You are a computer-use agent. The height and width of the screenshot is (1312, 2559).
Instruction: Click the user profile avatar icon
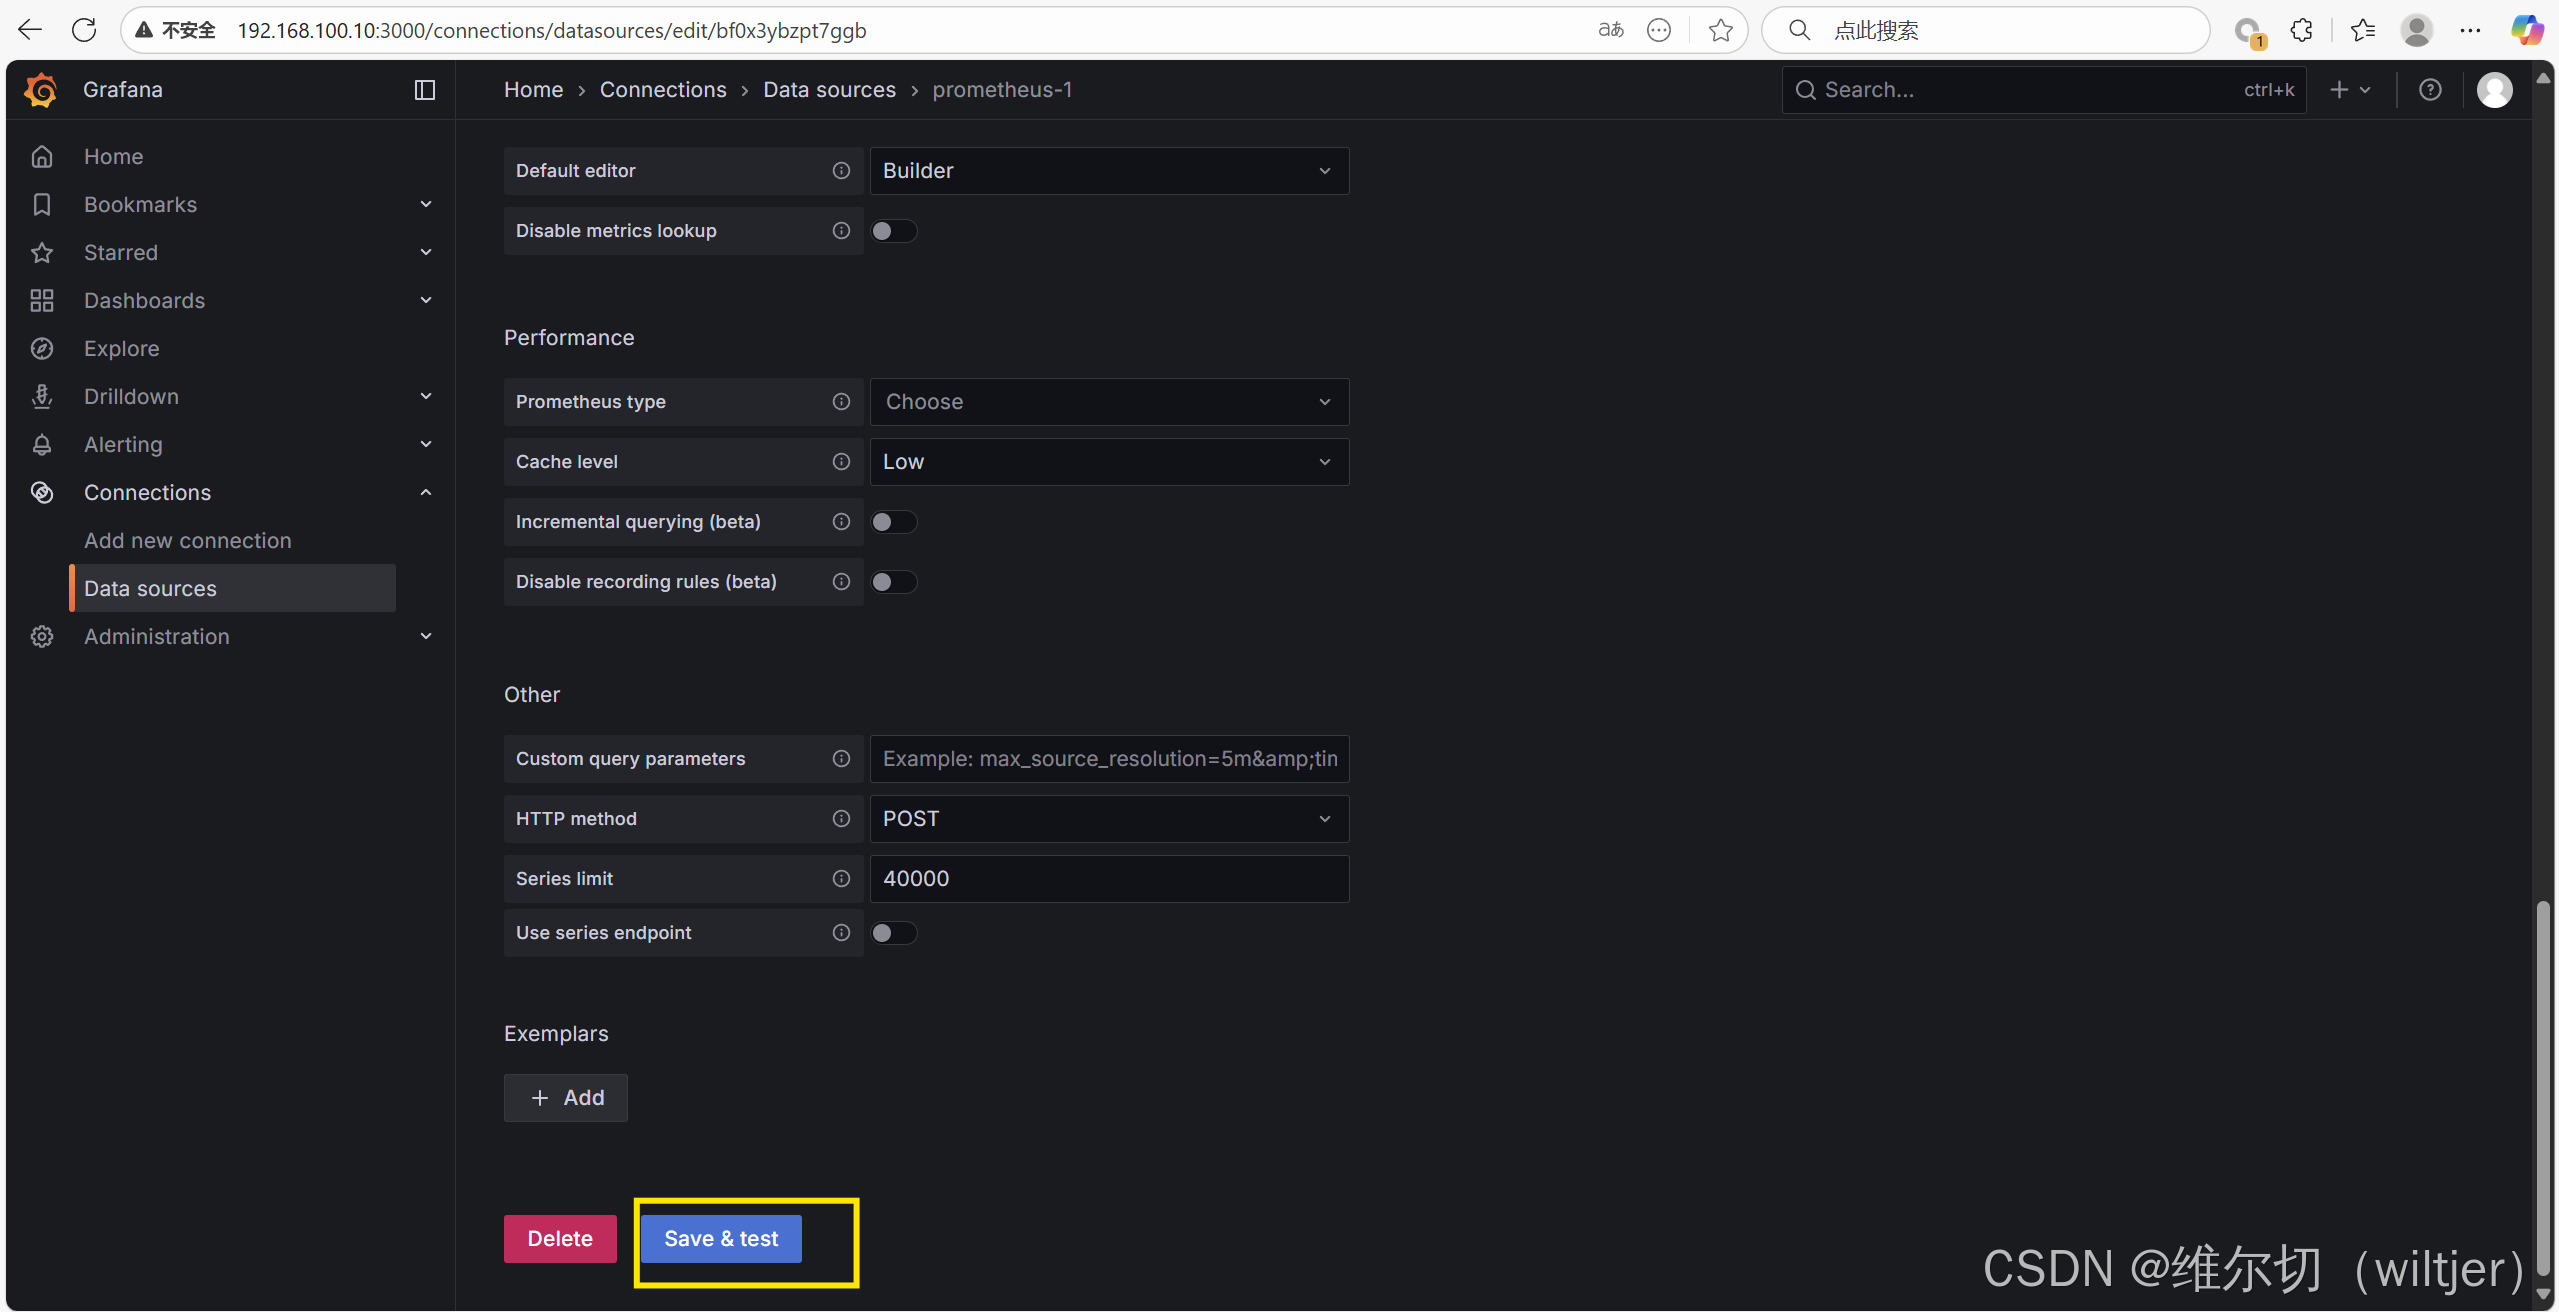tap(2494, 90)
